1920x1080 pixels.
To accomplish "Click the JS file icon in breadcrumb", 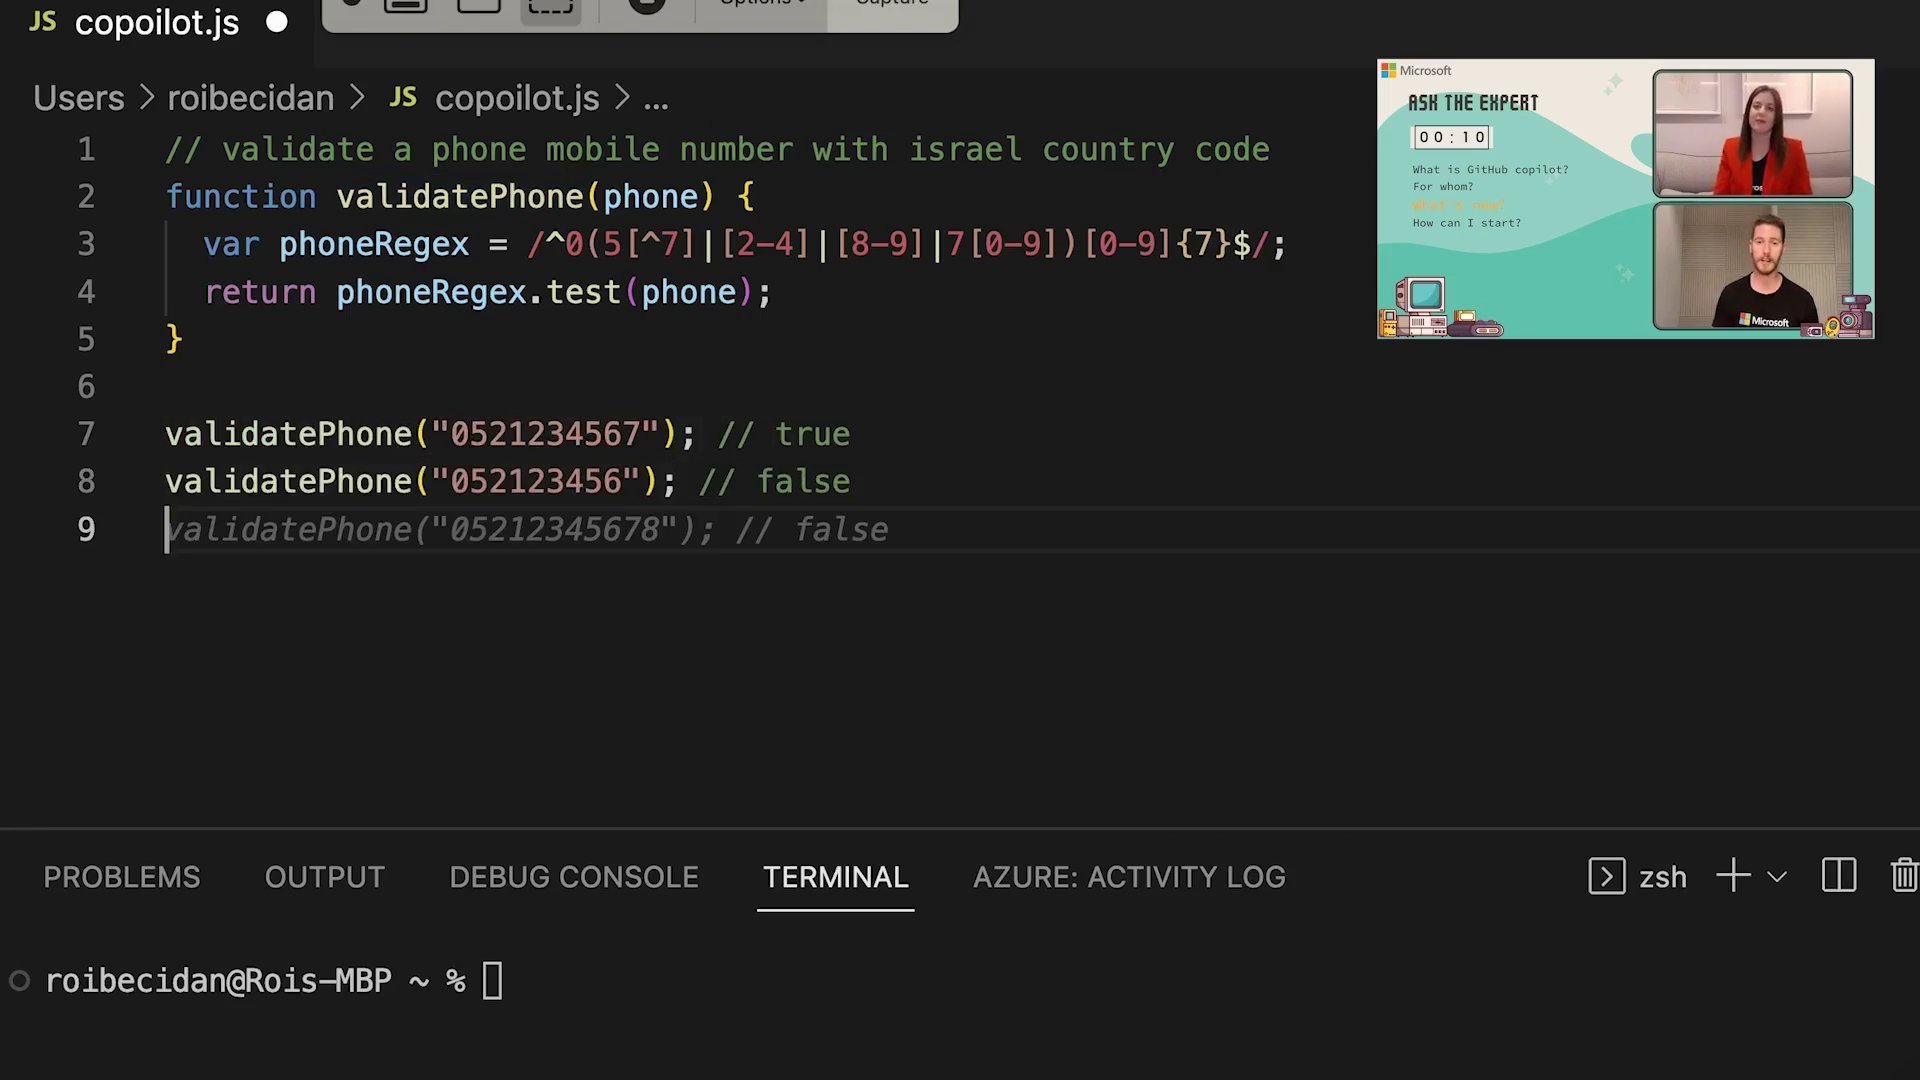I will tap(402, 97).
